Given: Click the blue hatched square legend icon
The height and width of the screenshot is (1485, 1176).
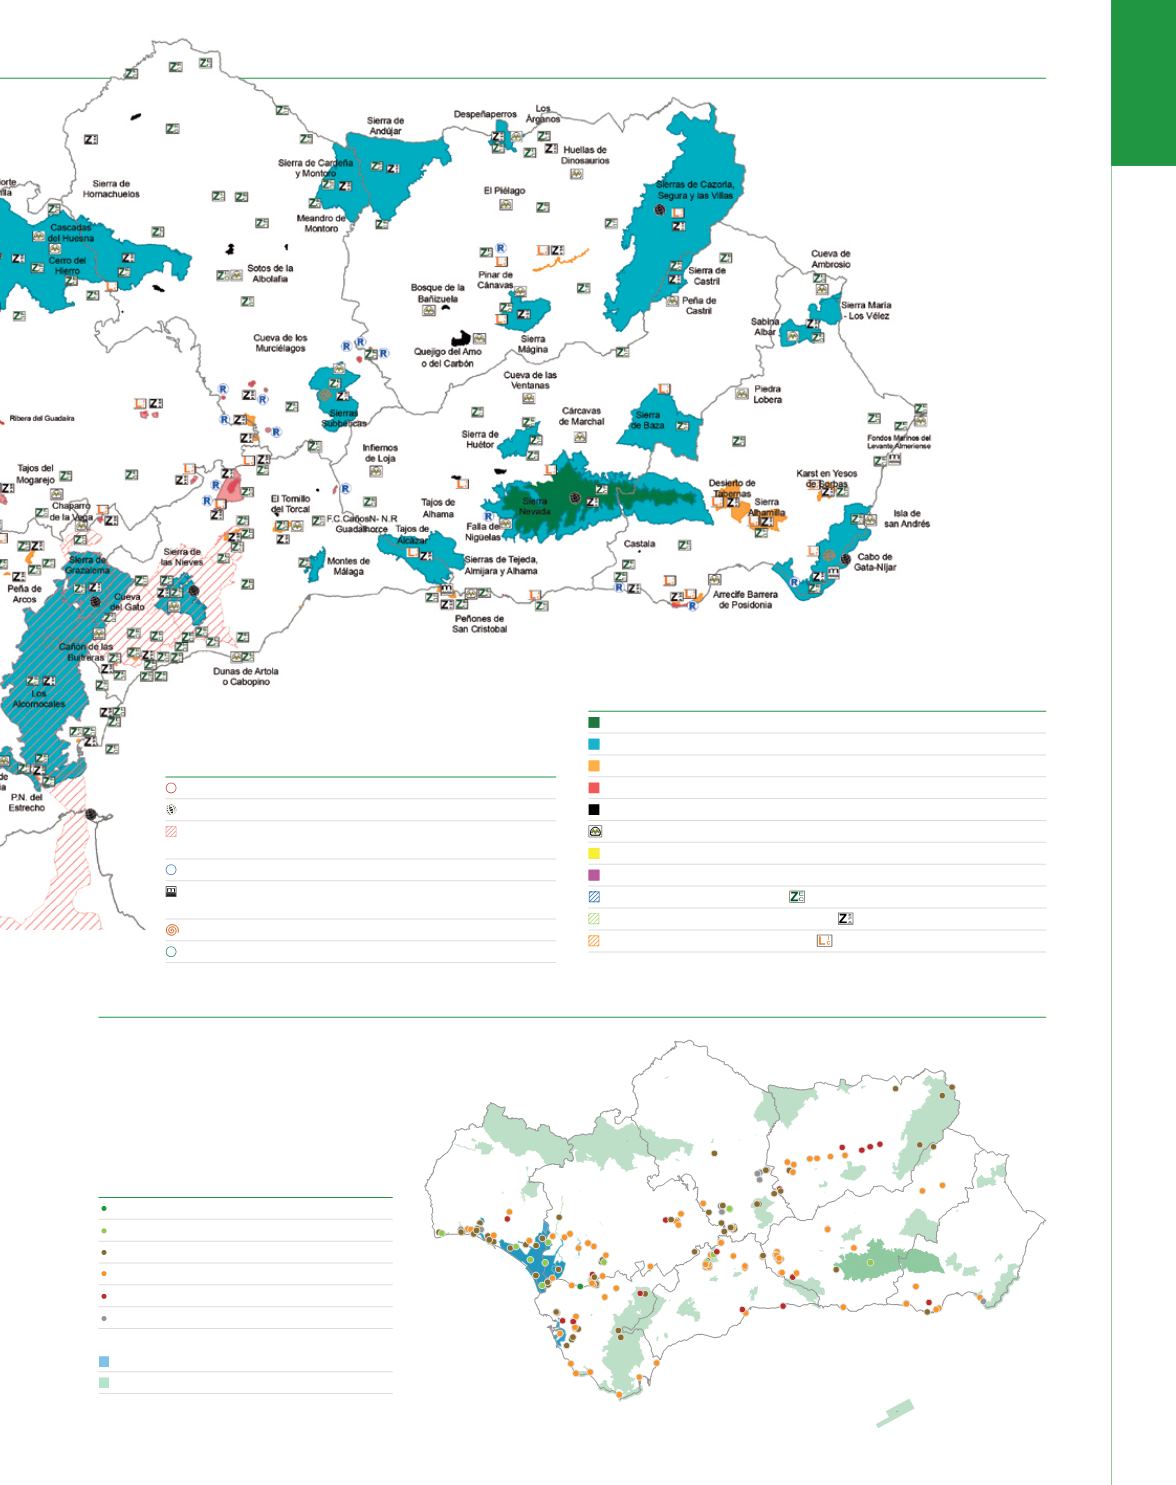Looking at the screenshot, I should 594,897.
